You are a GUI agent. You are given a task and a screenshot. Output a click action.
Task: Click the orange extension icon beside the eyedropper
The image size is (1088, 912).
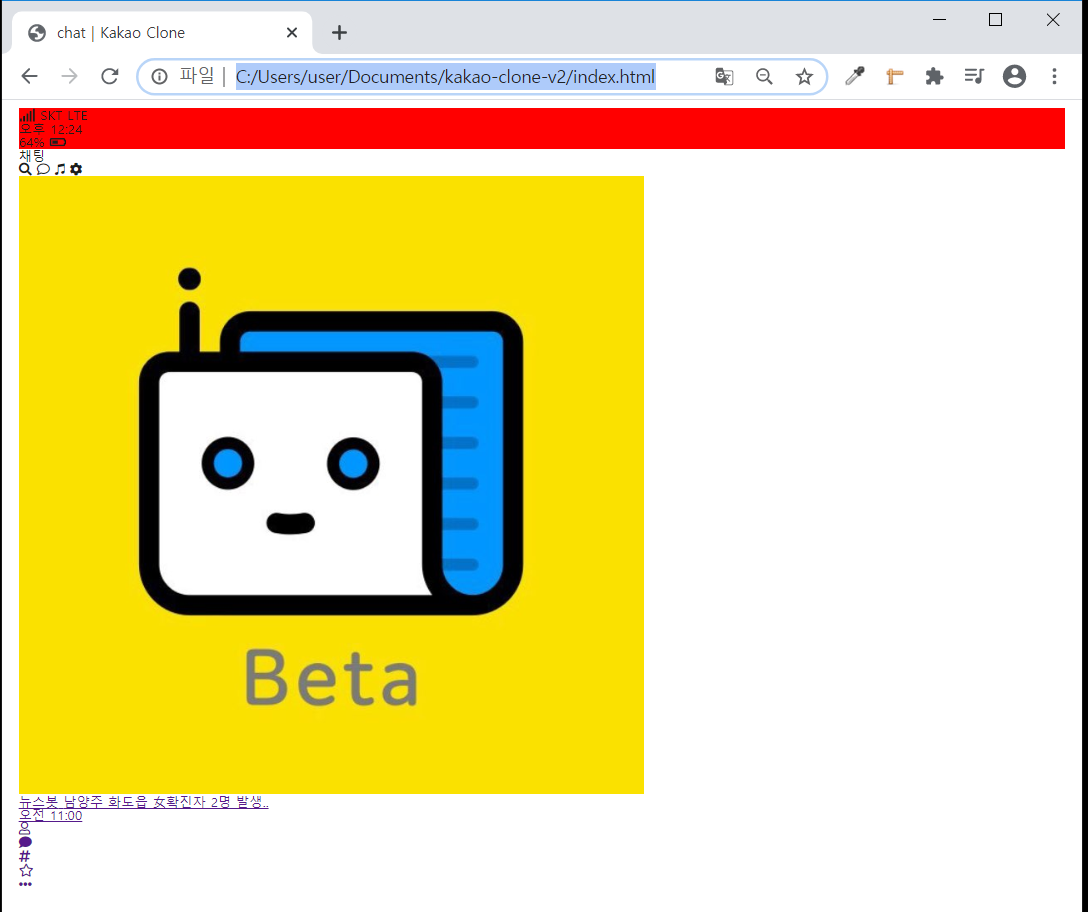(x=894, y=76)
